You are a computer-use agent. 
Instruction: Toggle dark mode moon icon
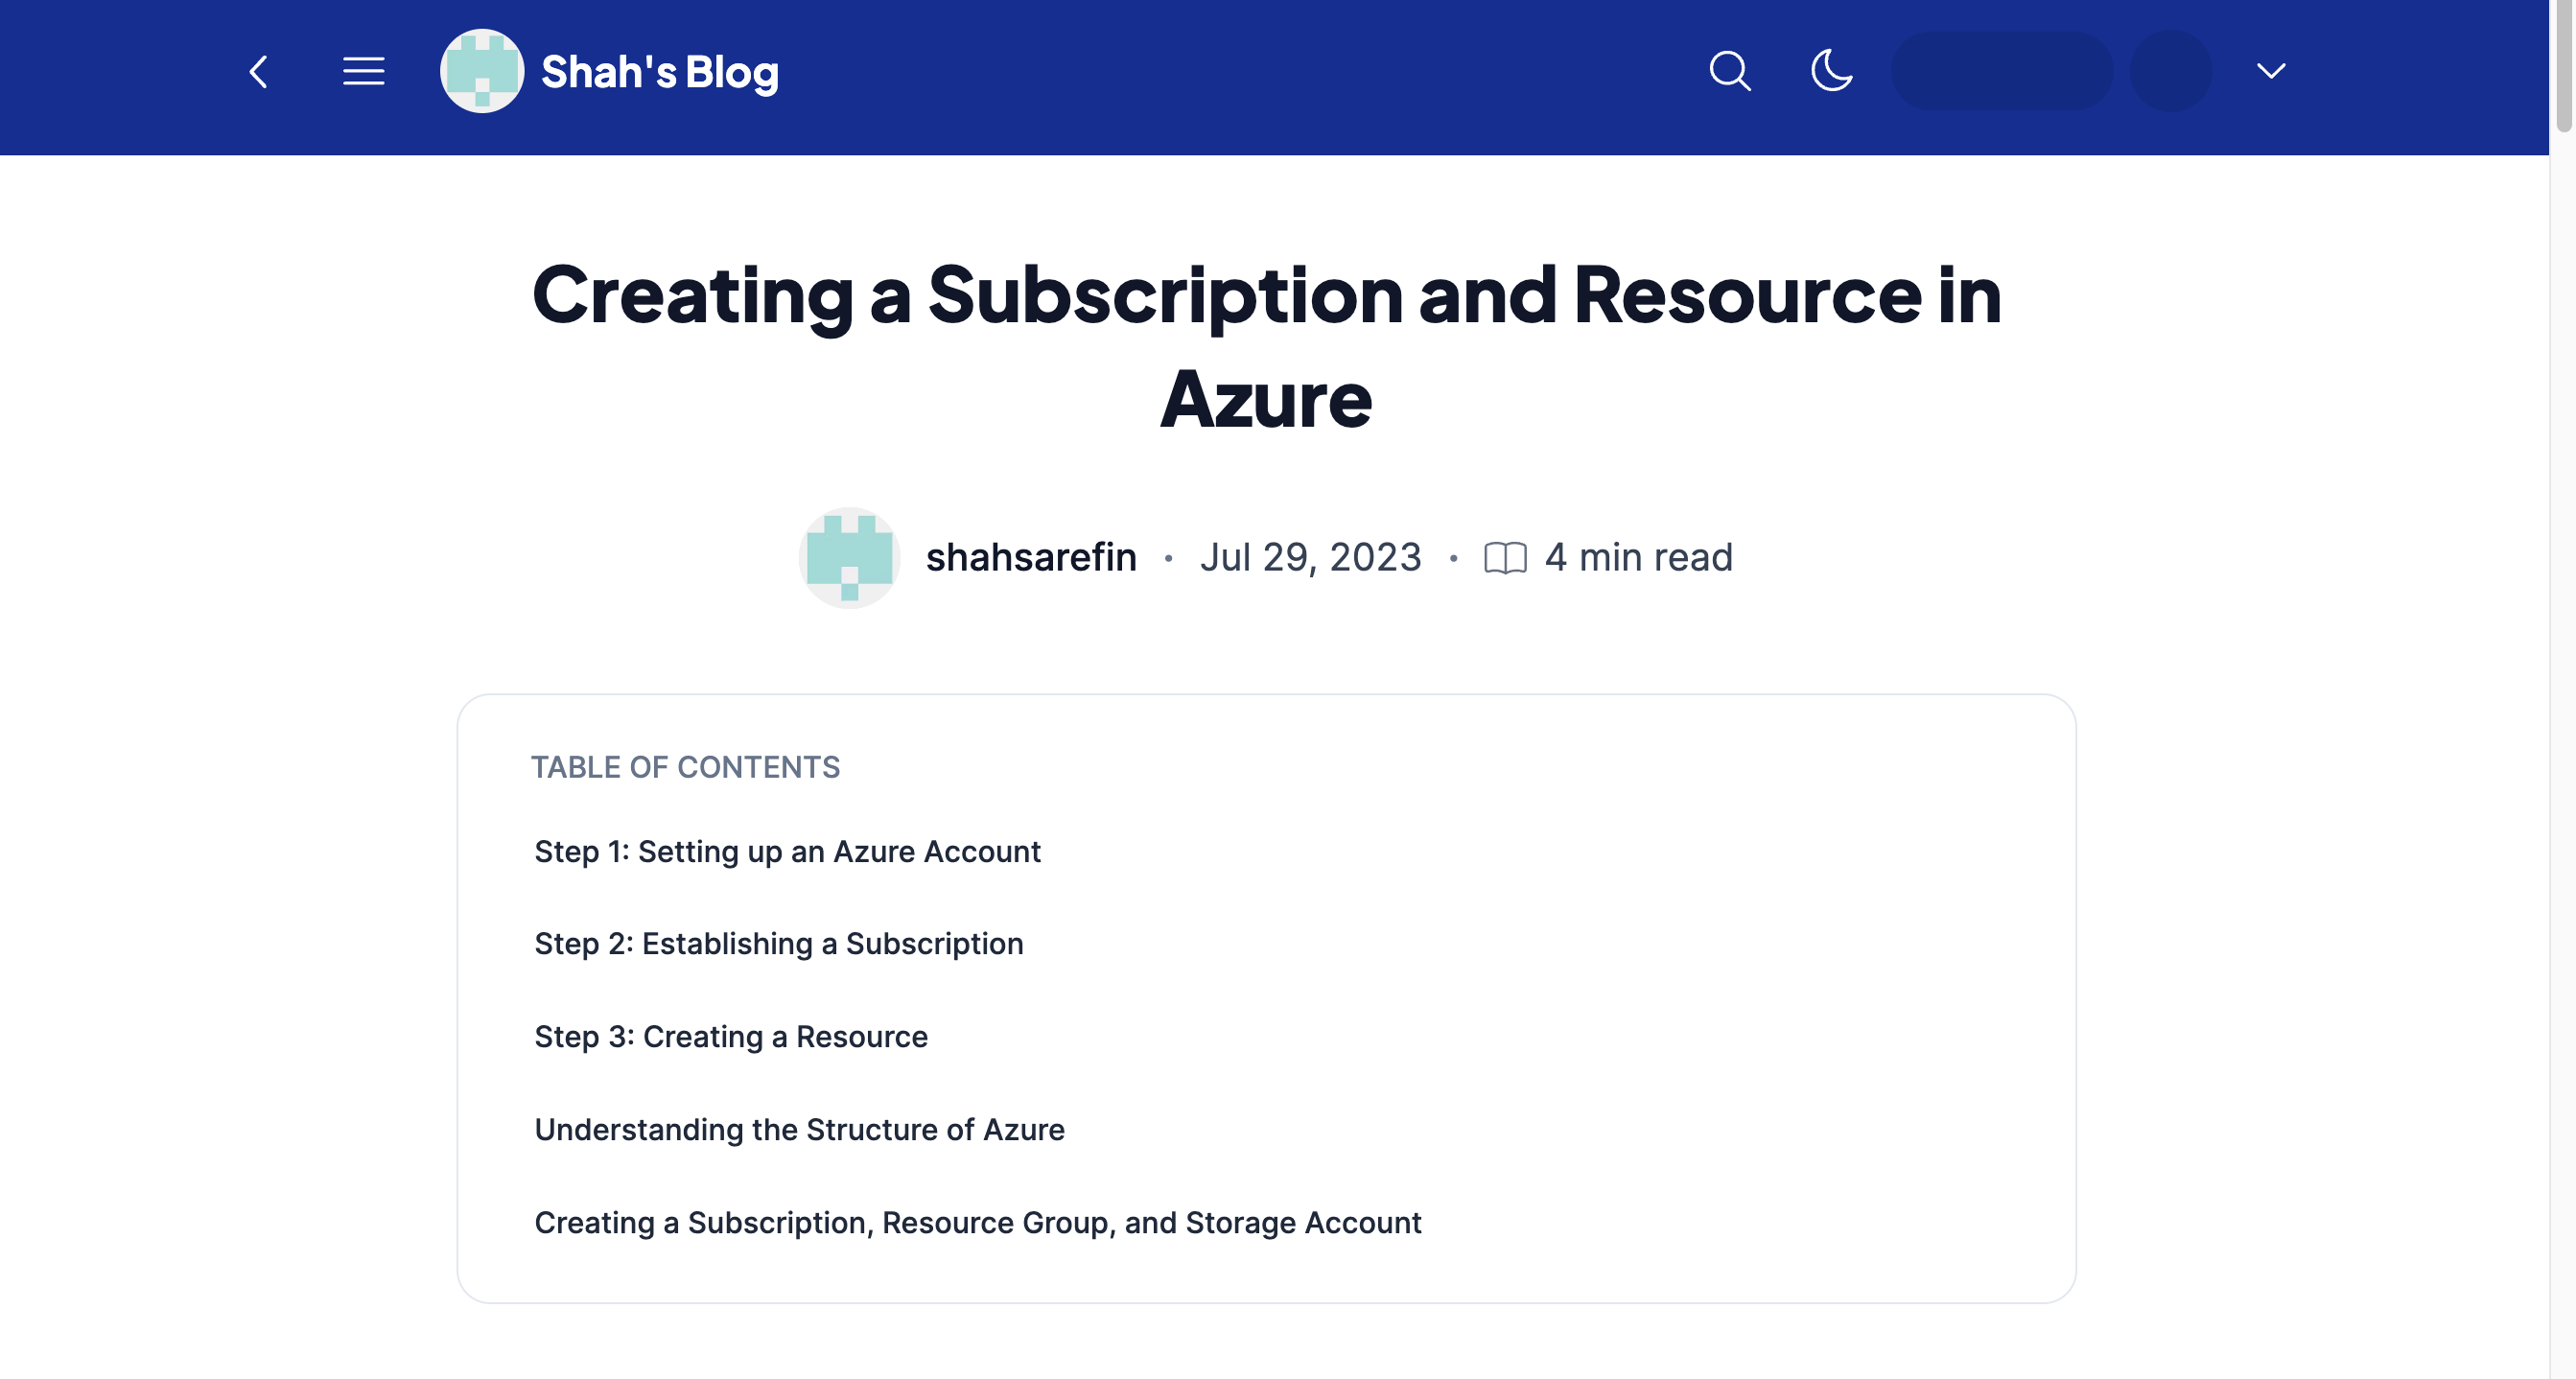coord(1831,72)
